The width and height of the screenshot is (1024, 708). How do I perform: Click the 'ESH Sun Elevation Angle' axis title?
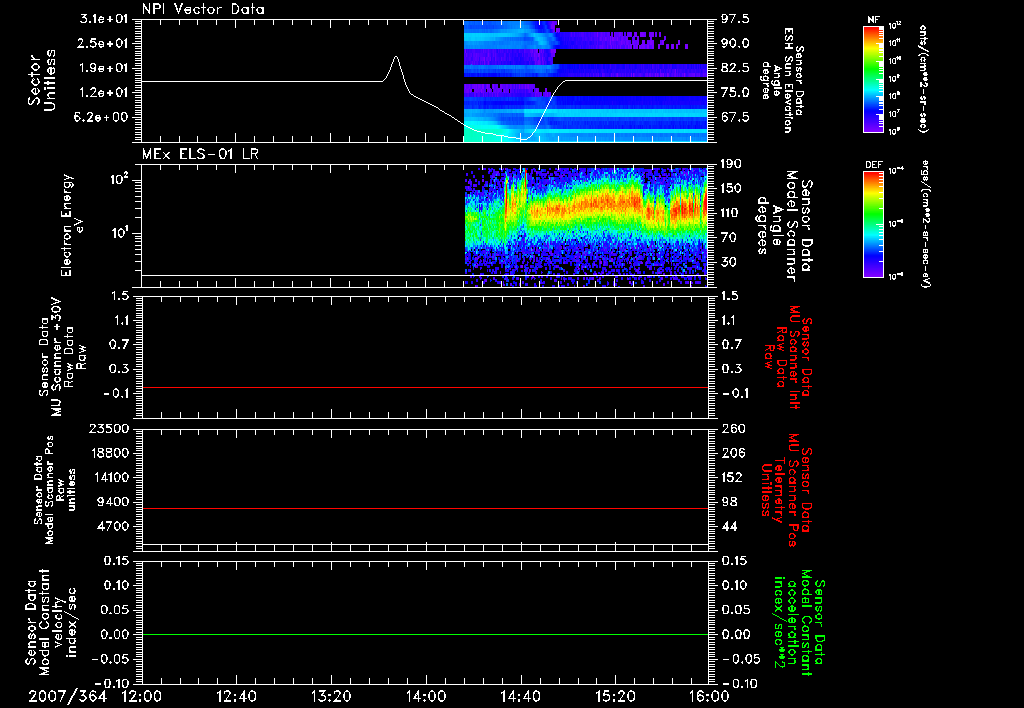781,80
